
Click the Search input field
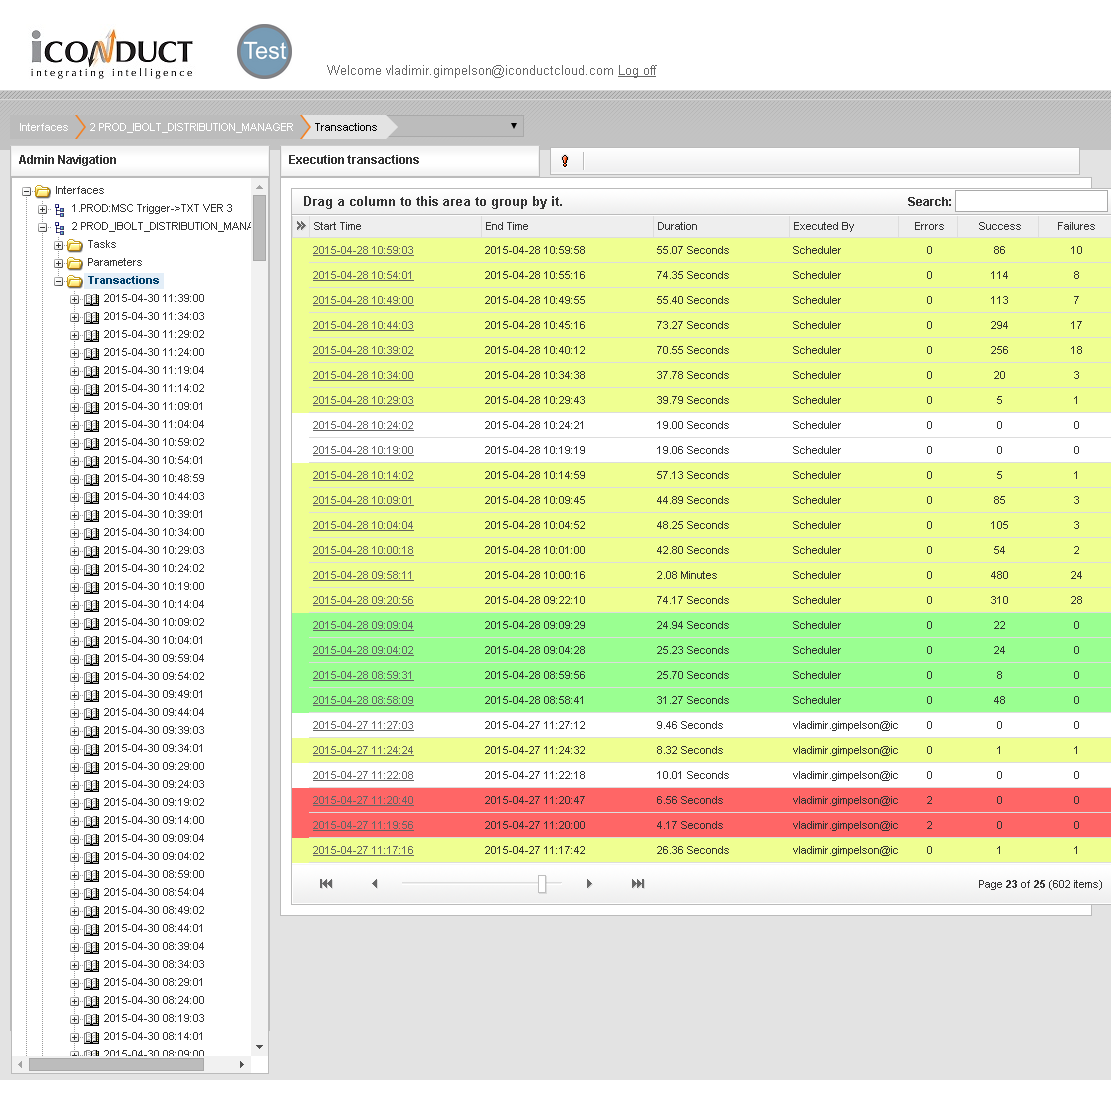pos(1030,202)
